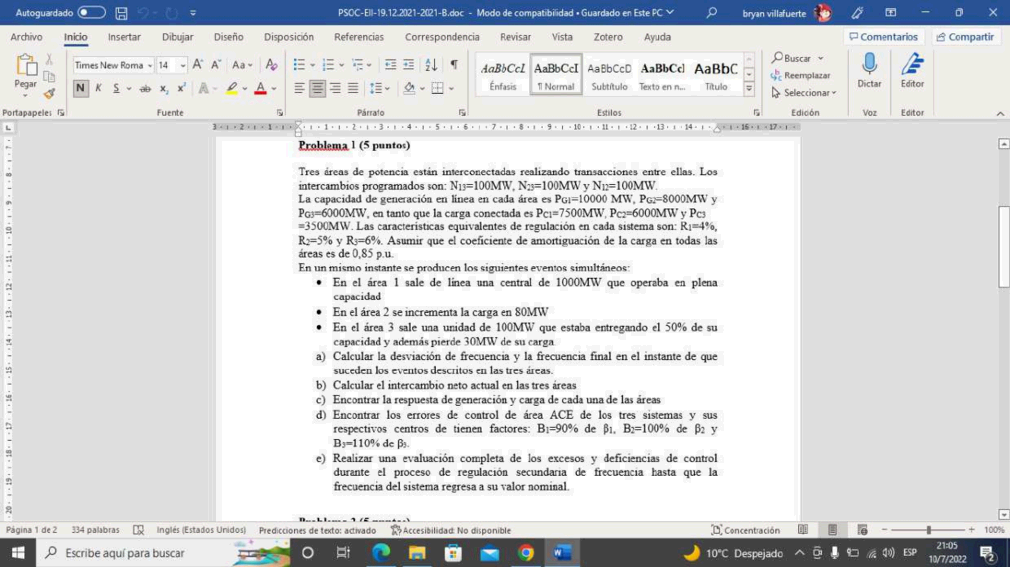The image size is (1010, 567).
Task: Toggle the Autoguardado switch
Action: 91,12
